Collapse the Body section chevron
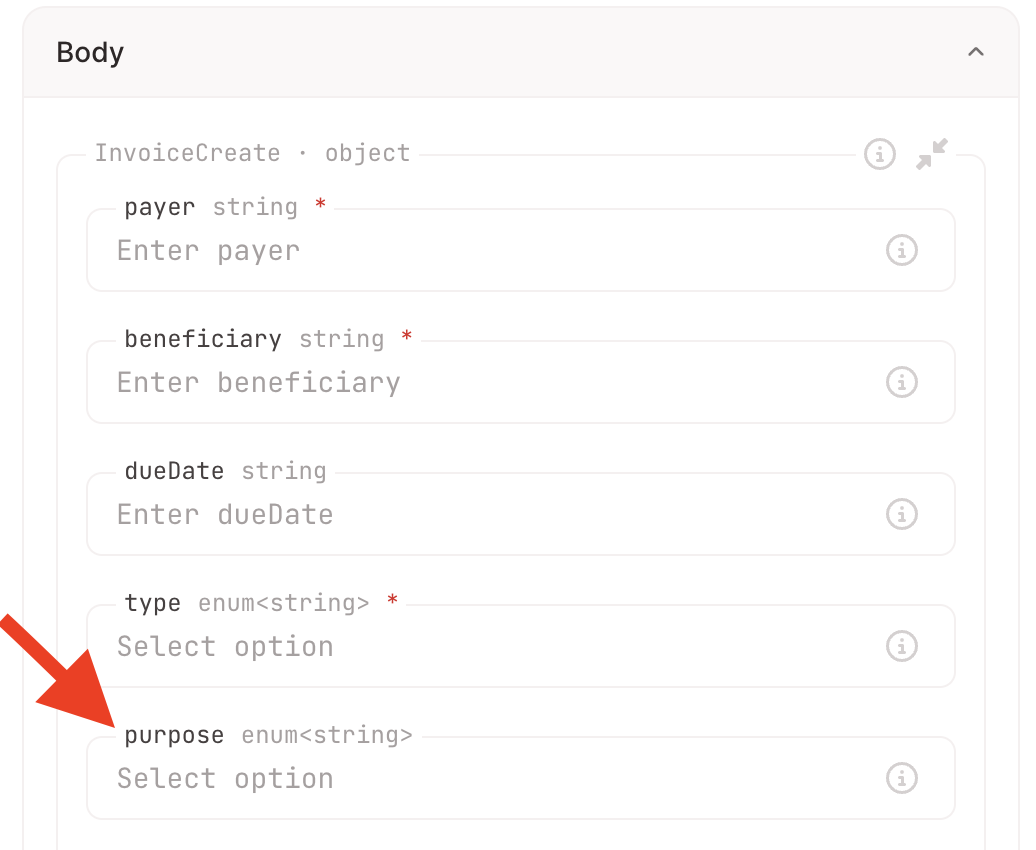The width and height of the screenshot is (1036, 850). (x=976, y=52)
